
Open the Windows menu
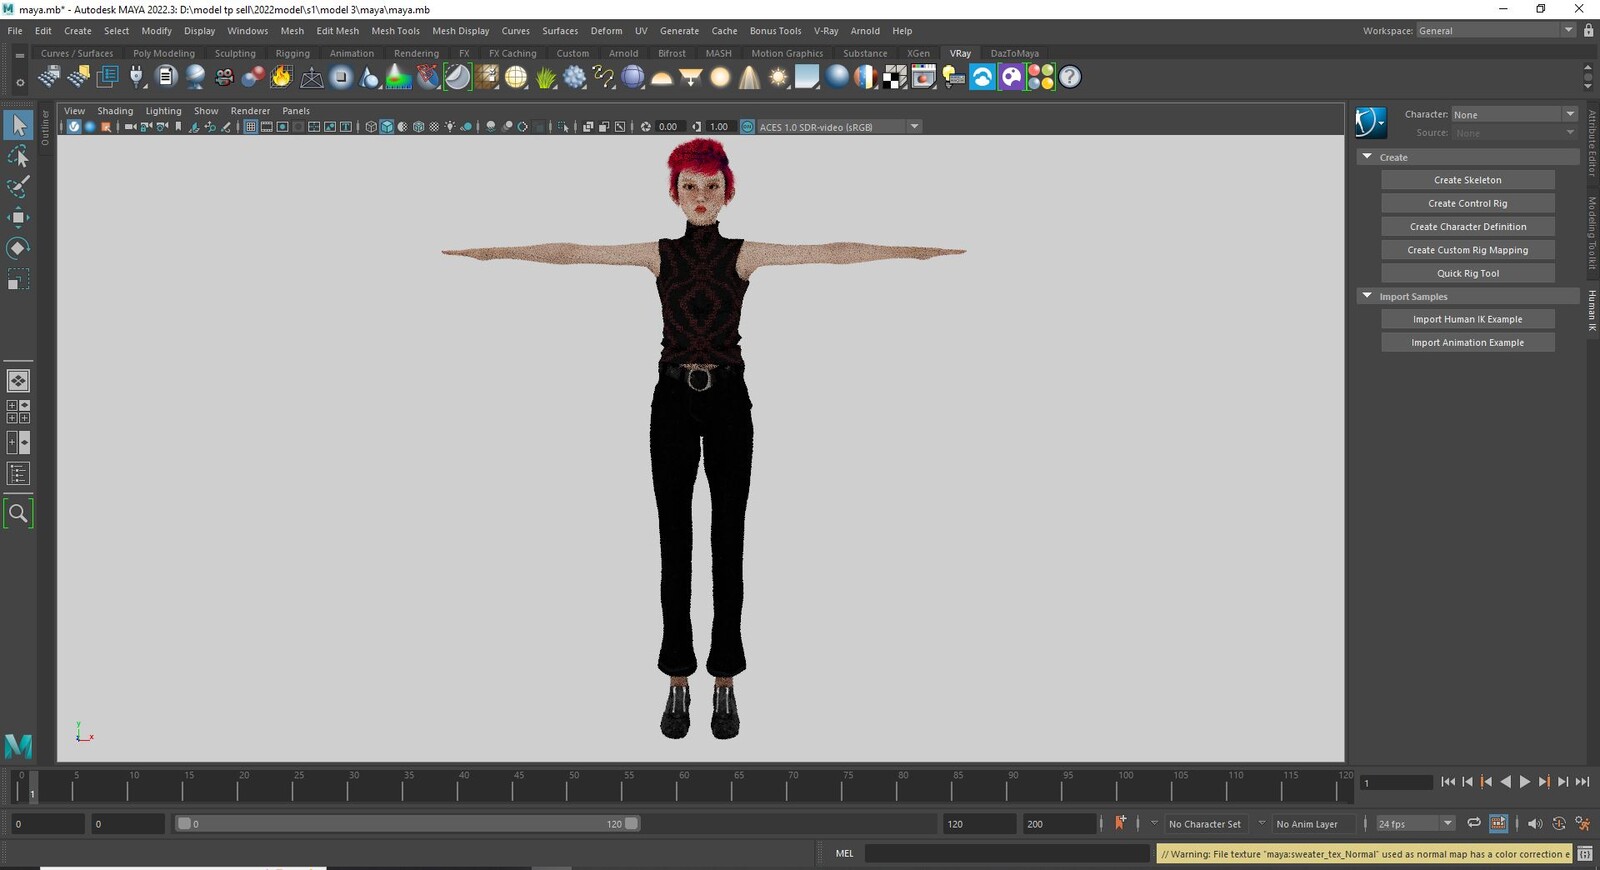coord(247,31)
